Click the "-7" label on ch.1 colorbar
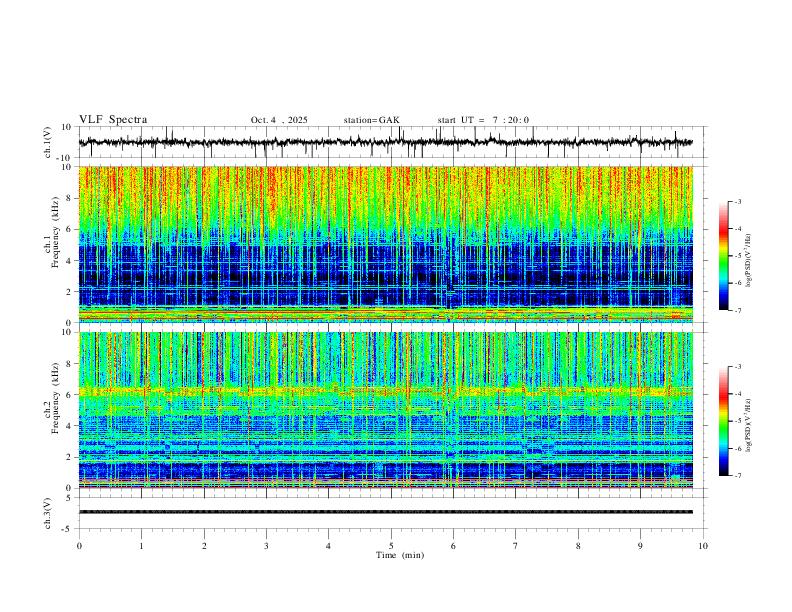This screenshot has width=792, height=612. pyautogui.click(x=737, y=310)
